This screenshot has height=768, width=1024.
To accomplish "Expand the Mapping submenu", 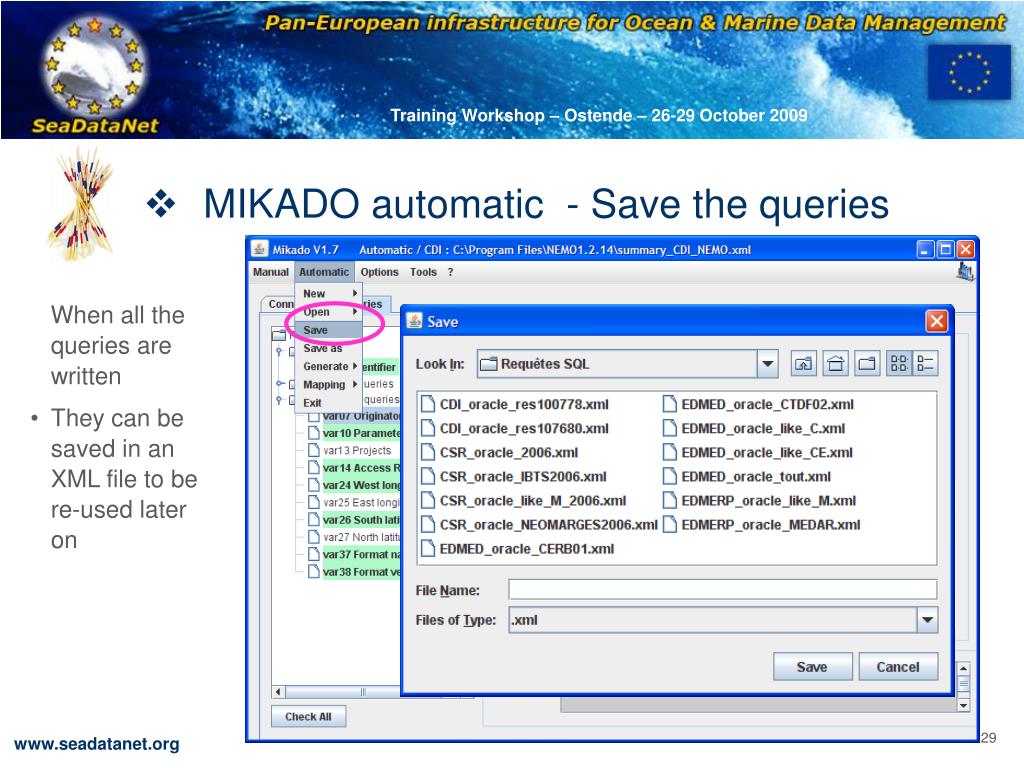I will 330,385.
